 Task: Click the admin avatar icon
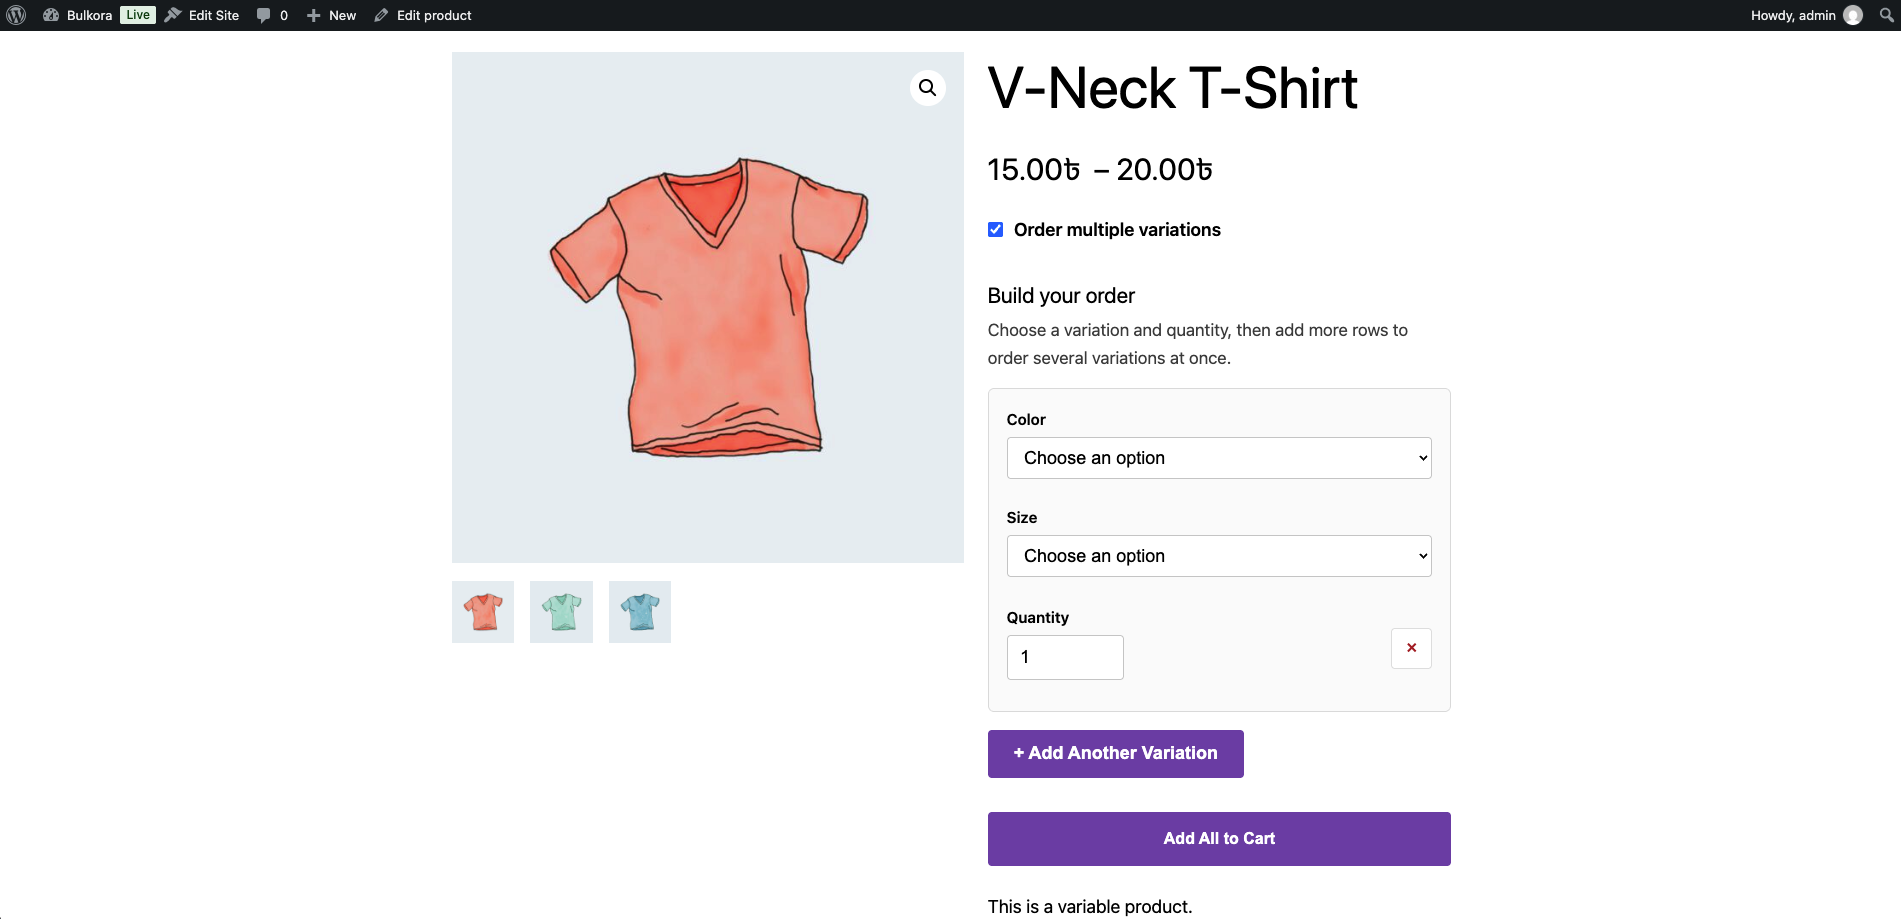pos(1853,15)
